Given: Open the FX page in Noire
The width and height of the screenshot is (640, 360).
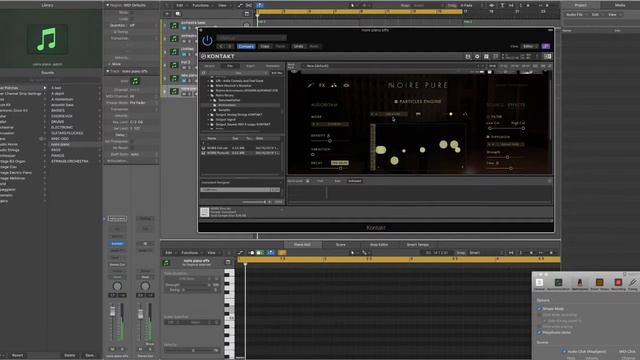Looking at the screenshot, I should tap(322, 85).
